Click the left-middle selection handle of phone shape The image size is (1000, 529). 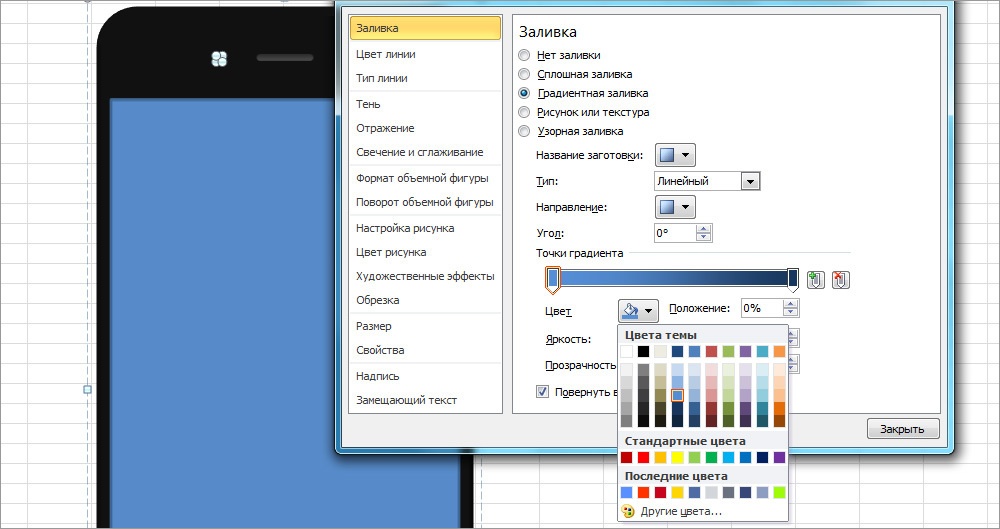(x=88, y=389)
